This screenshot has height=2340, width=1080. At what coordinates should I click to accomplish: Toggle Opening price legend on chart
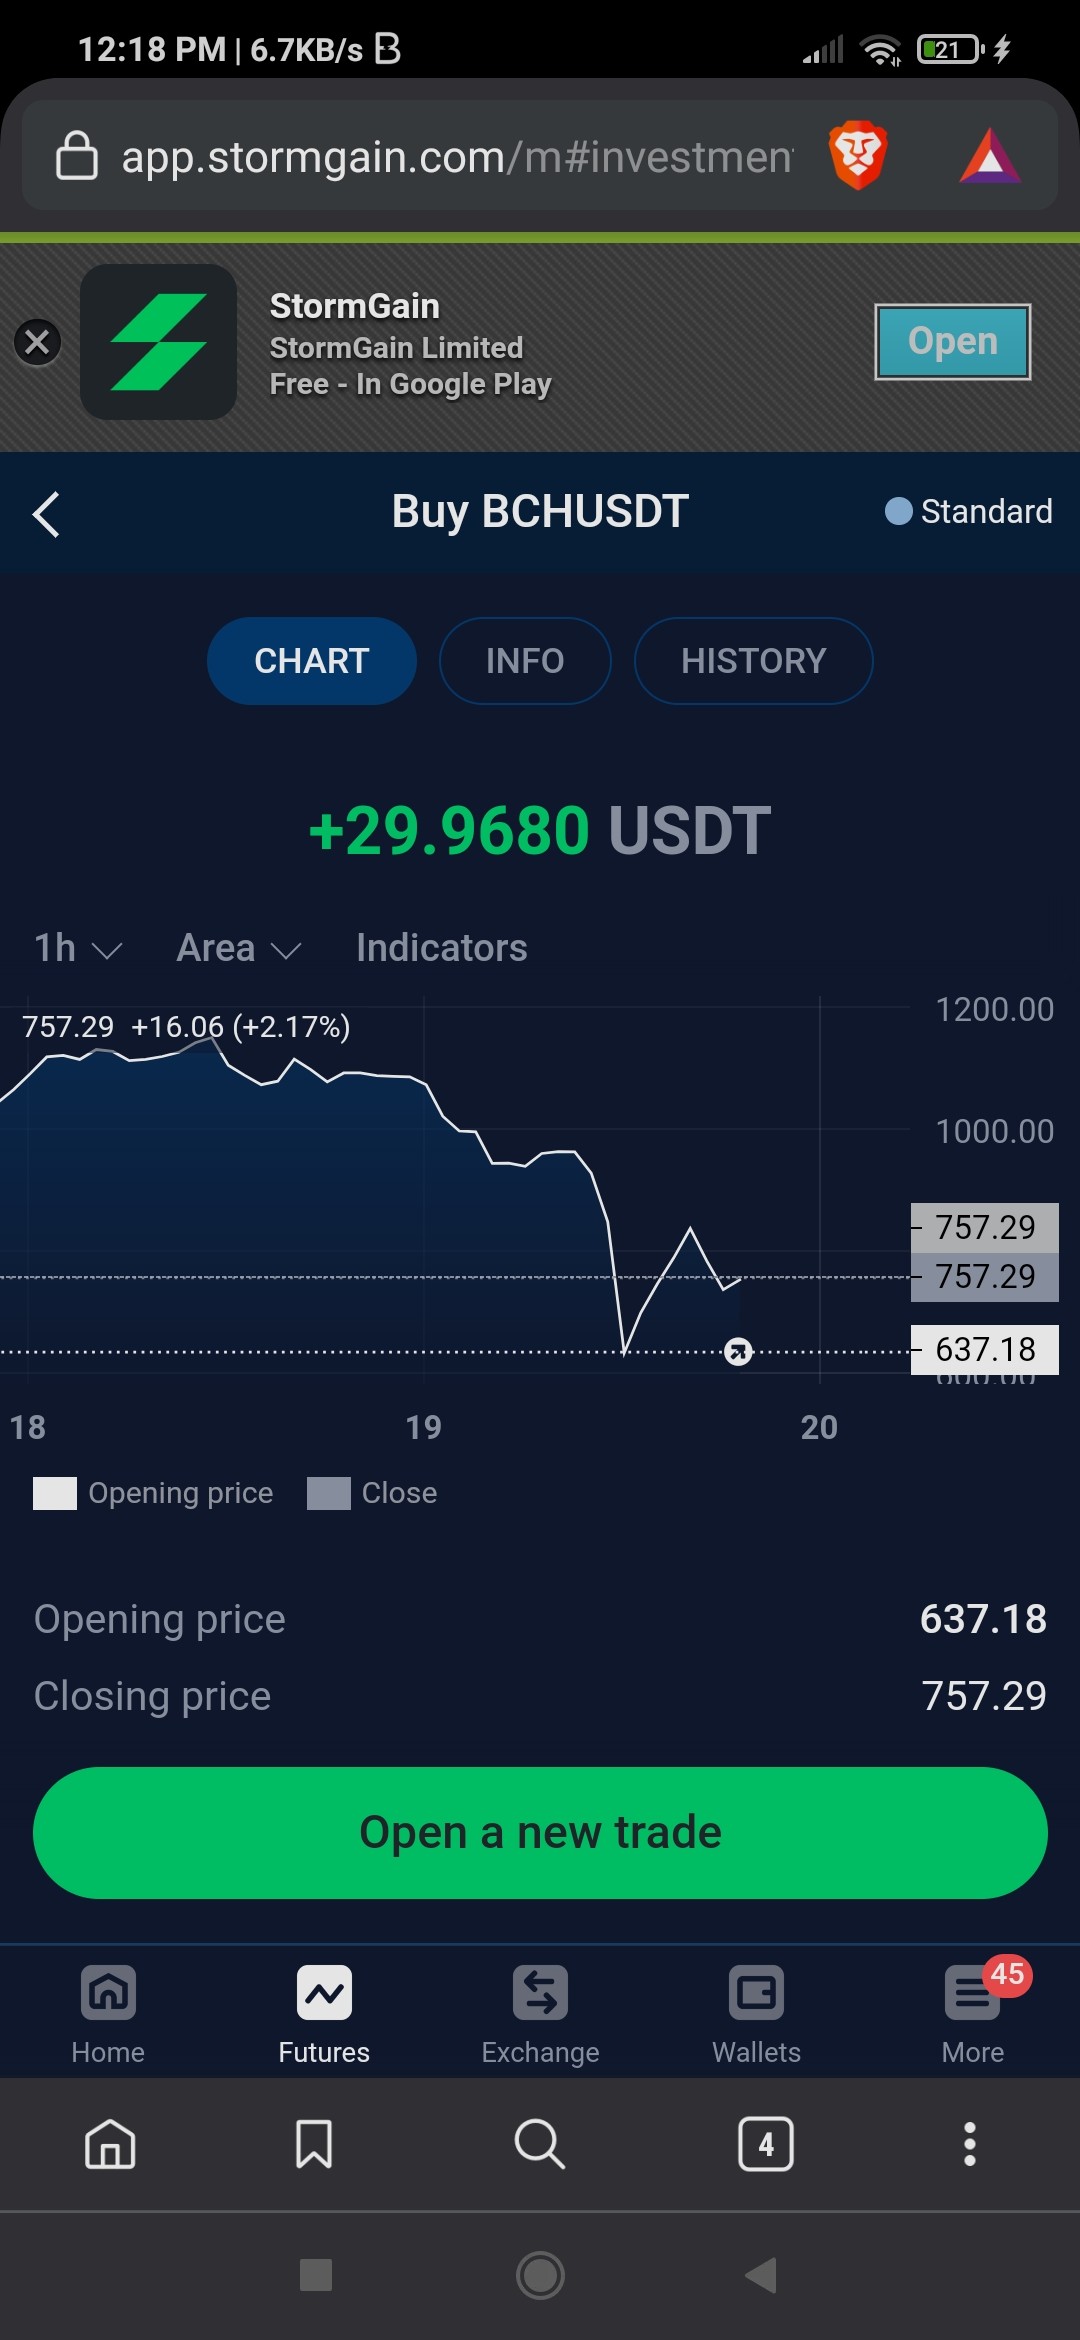tap(153, 1493)
